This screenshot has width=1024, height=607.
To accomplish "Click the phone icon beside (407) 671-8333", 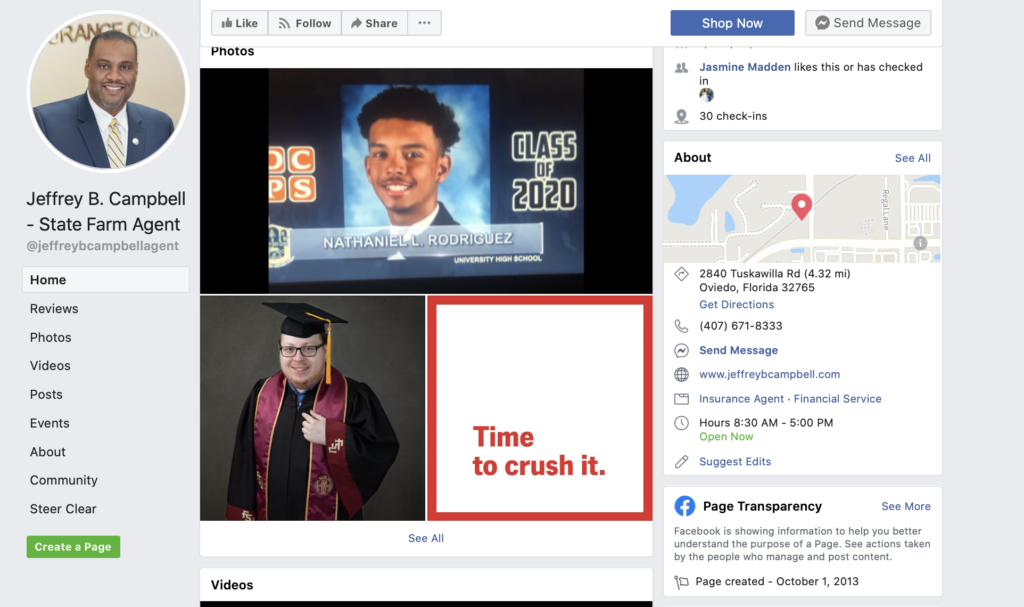I will pyautogui.click(x=681, y=326).
